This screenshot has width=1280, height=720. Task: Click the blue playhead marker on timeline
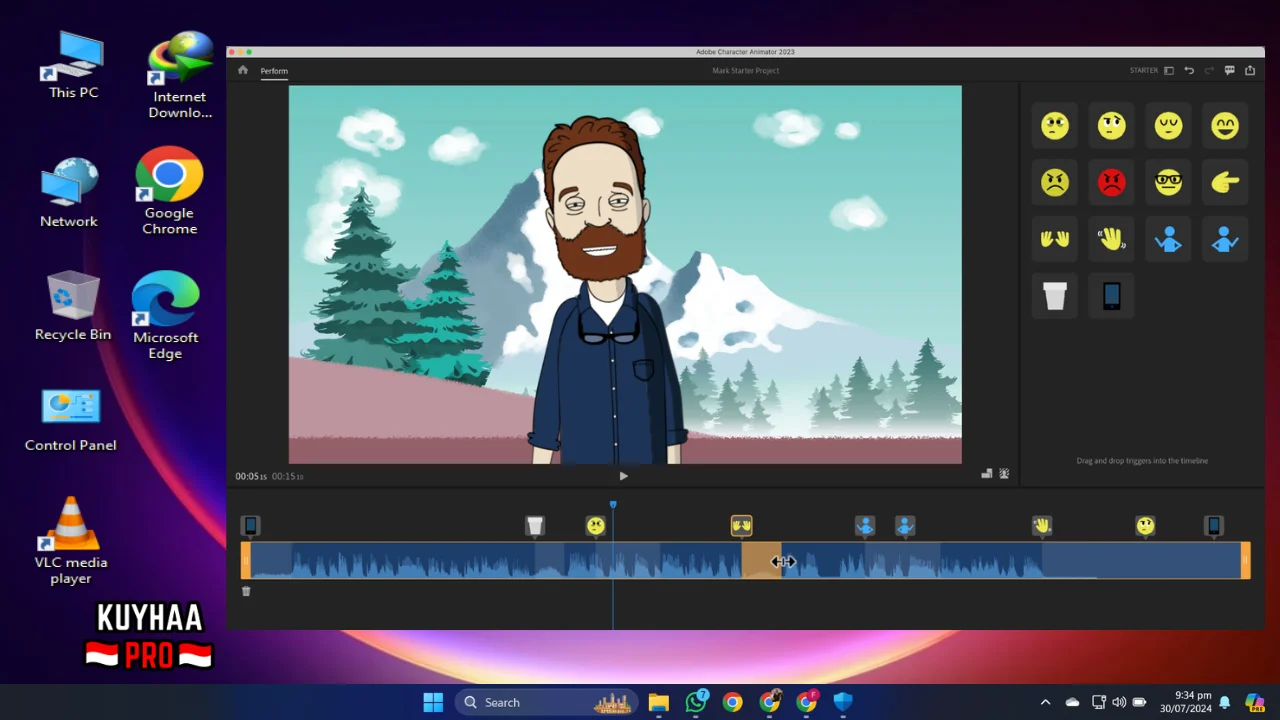click(x=613, y=505)
